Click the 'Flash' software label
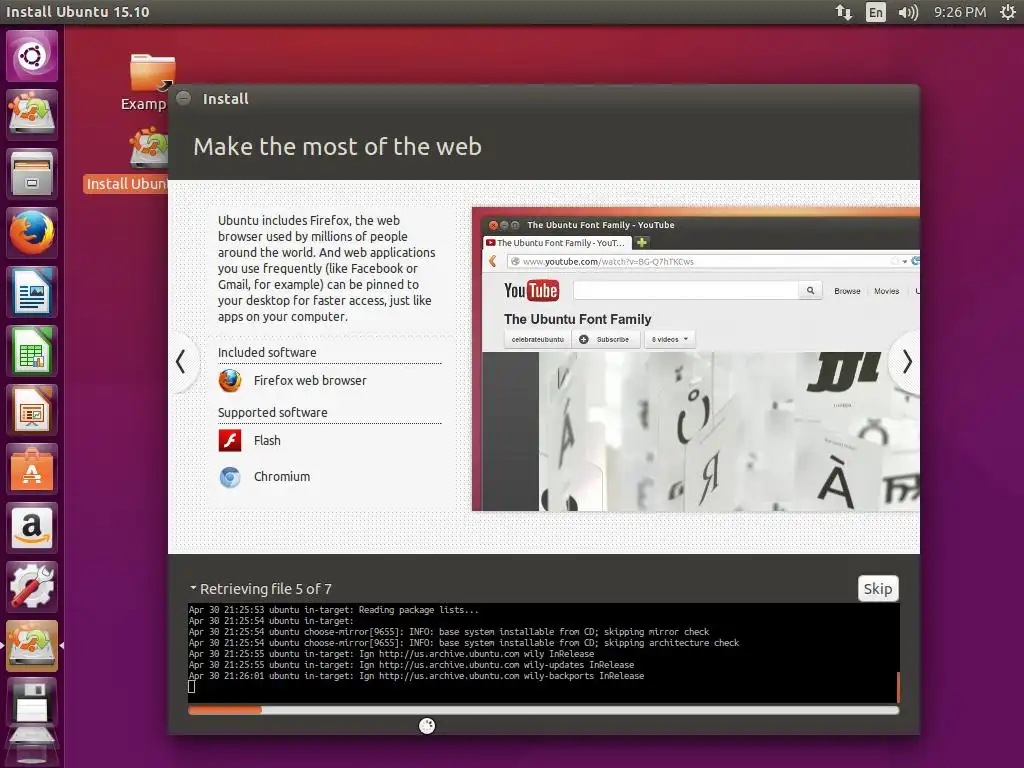The height and width of the screenshot is (768, 1024). pos(267,441)
